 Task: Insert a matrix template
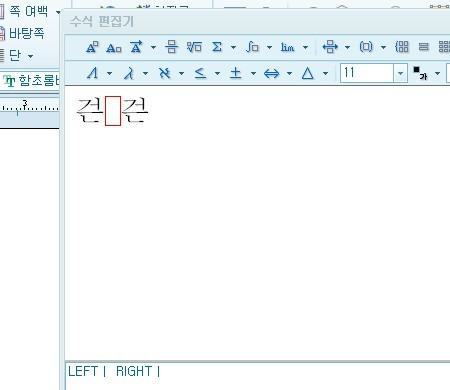[x=444, y=47]
